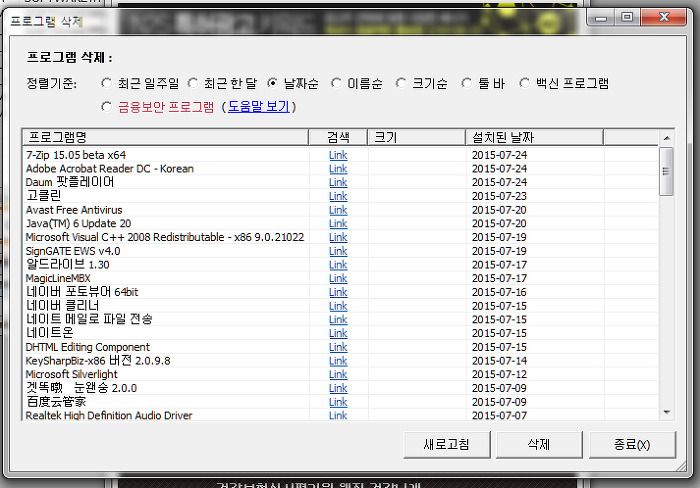This screenshot has width=700, height=488.
Task: Open the Link for Adobe Acrobat Reader
Action: click(x=338, y=169)
